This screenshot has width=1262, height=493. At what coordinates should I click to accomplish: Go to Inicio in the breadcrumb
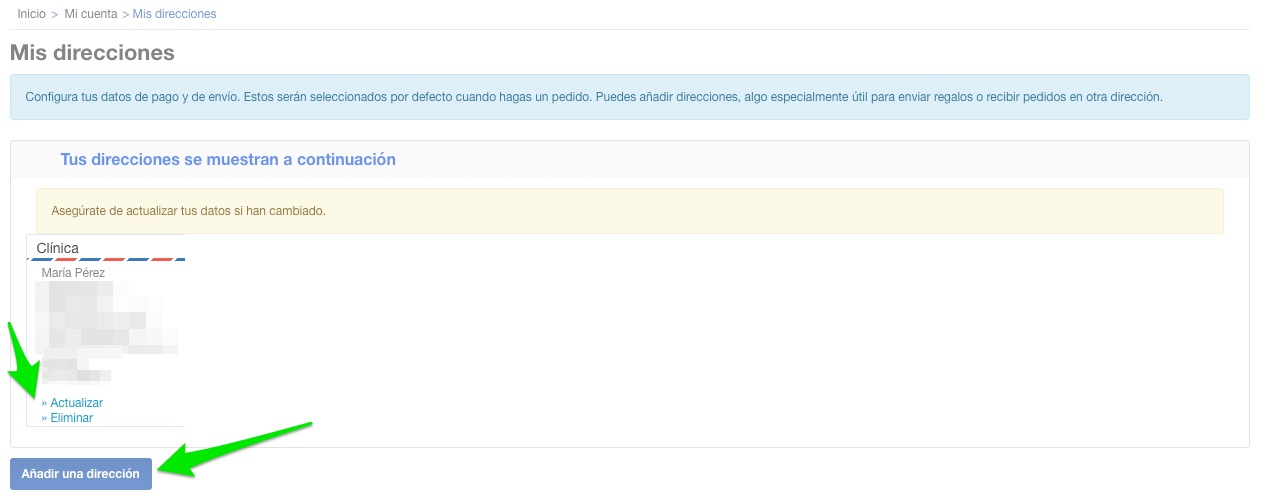click(31, 14)
